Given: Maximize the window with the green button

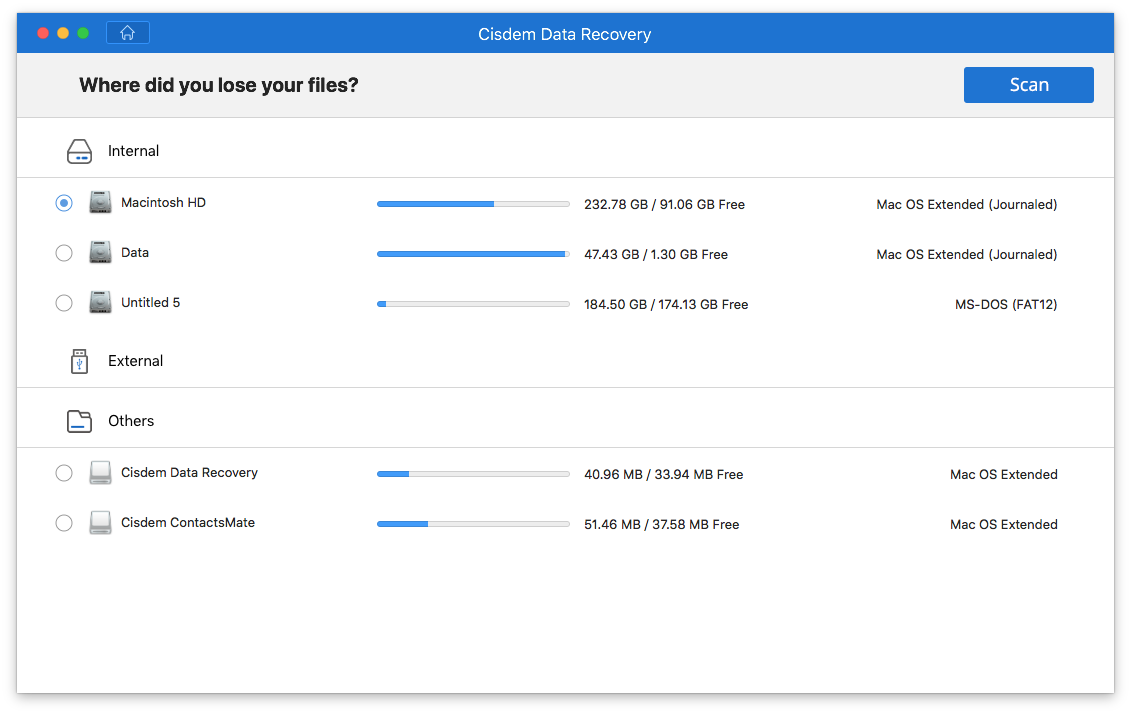Looking at the screenshot, I should pos(83,33).
